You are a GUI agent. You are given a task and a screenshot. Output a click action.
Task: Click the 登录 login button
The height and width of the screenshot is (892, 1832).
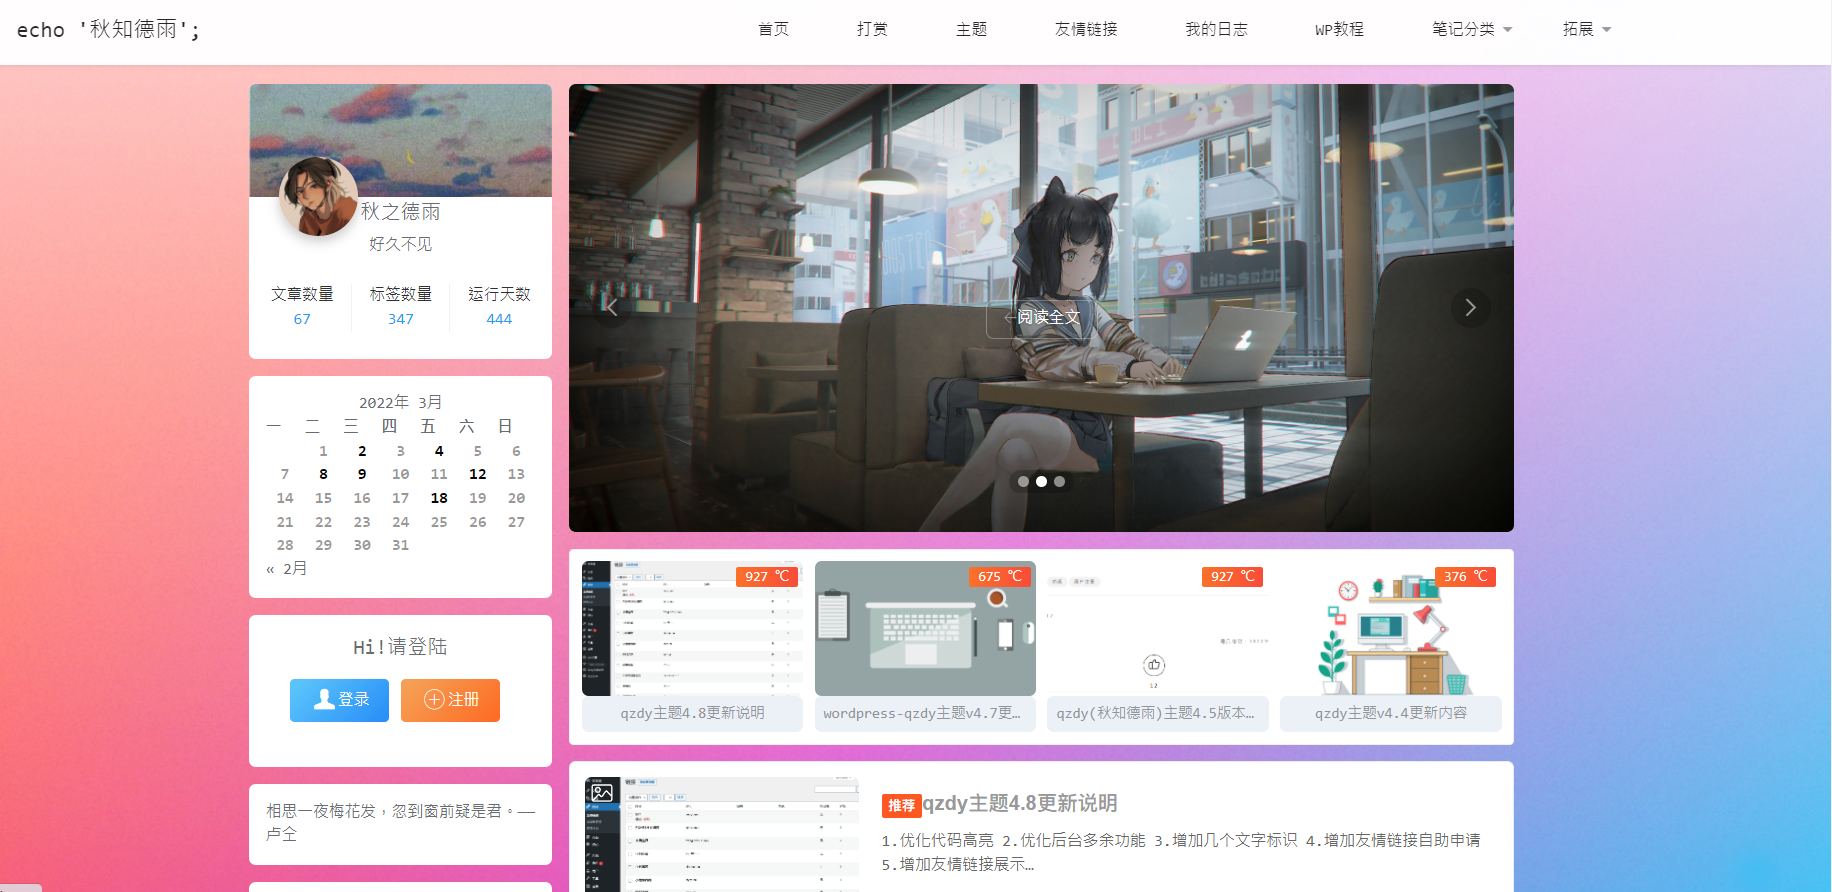pos(339,700)
